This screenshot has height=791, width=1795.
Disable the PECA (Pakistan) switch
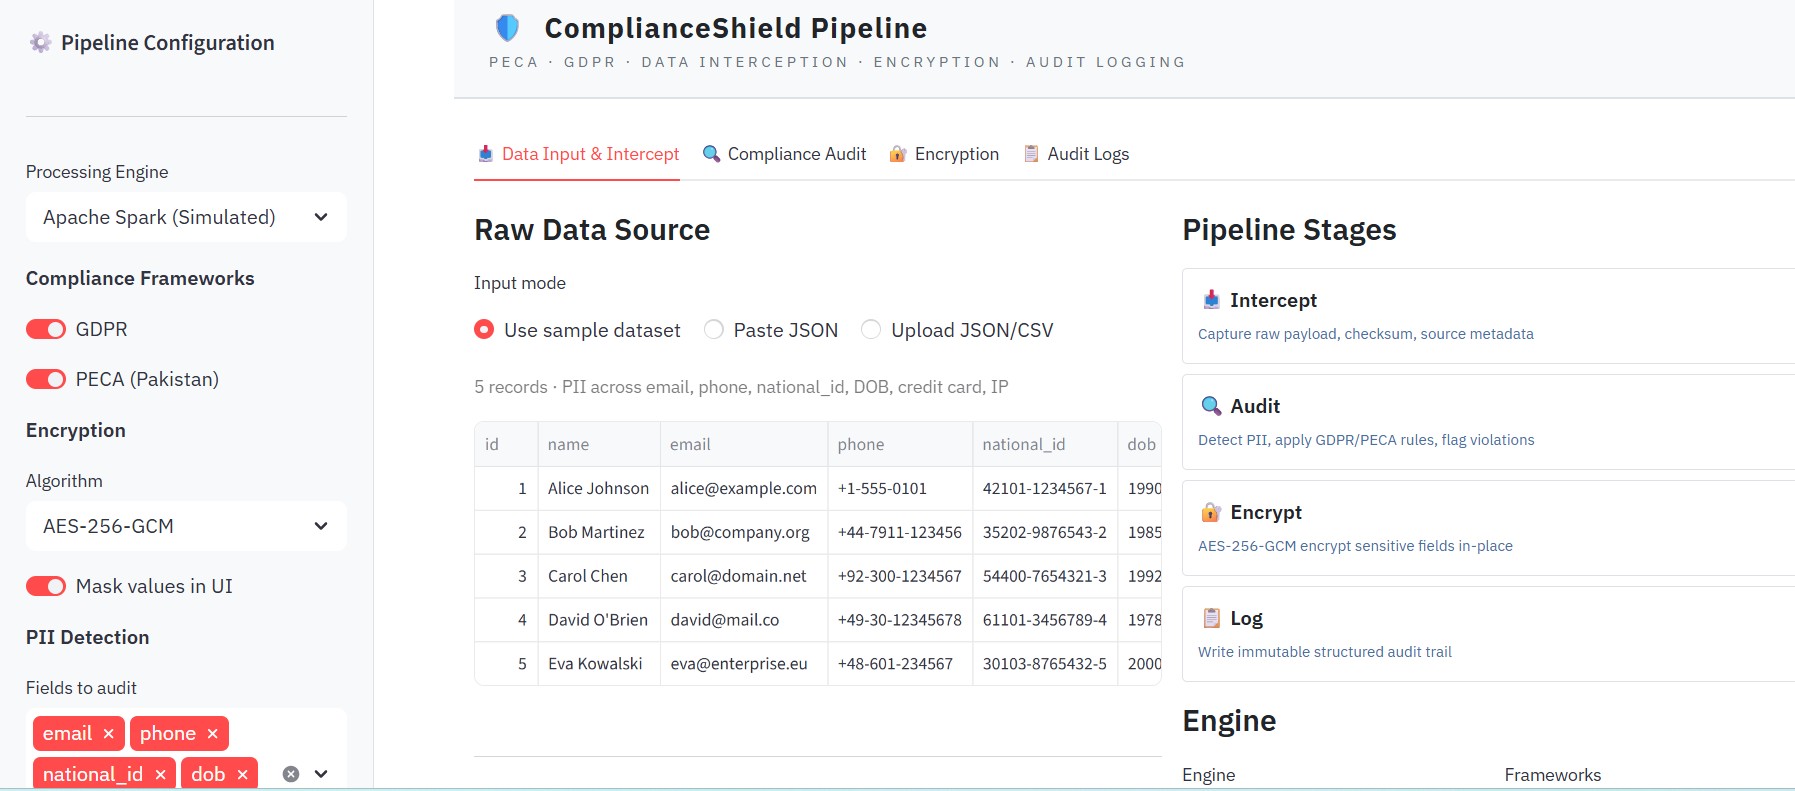click(46, 379)
